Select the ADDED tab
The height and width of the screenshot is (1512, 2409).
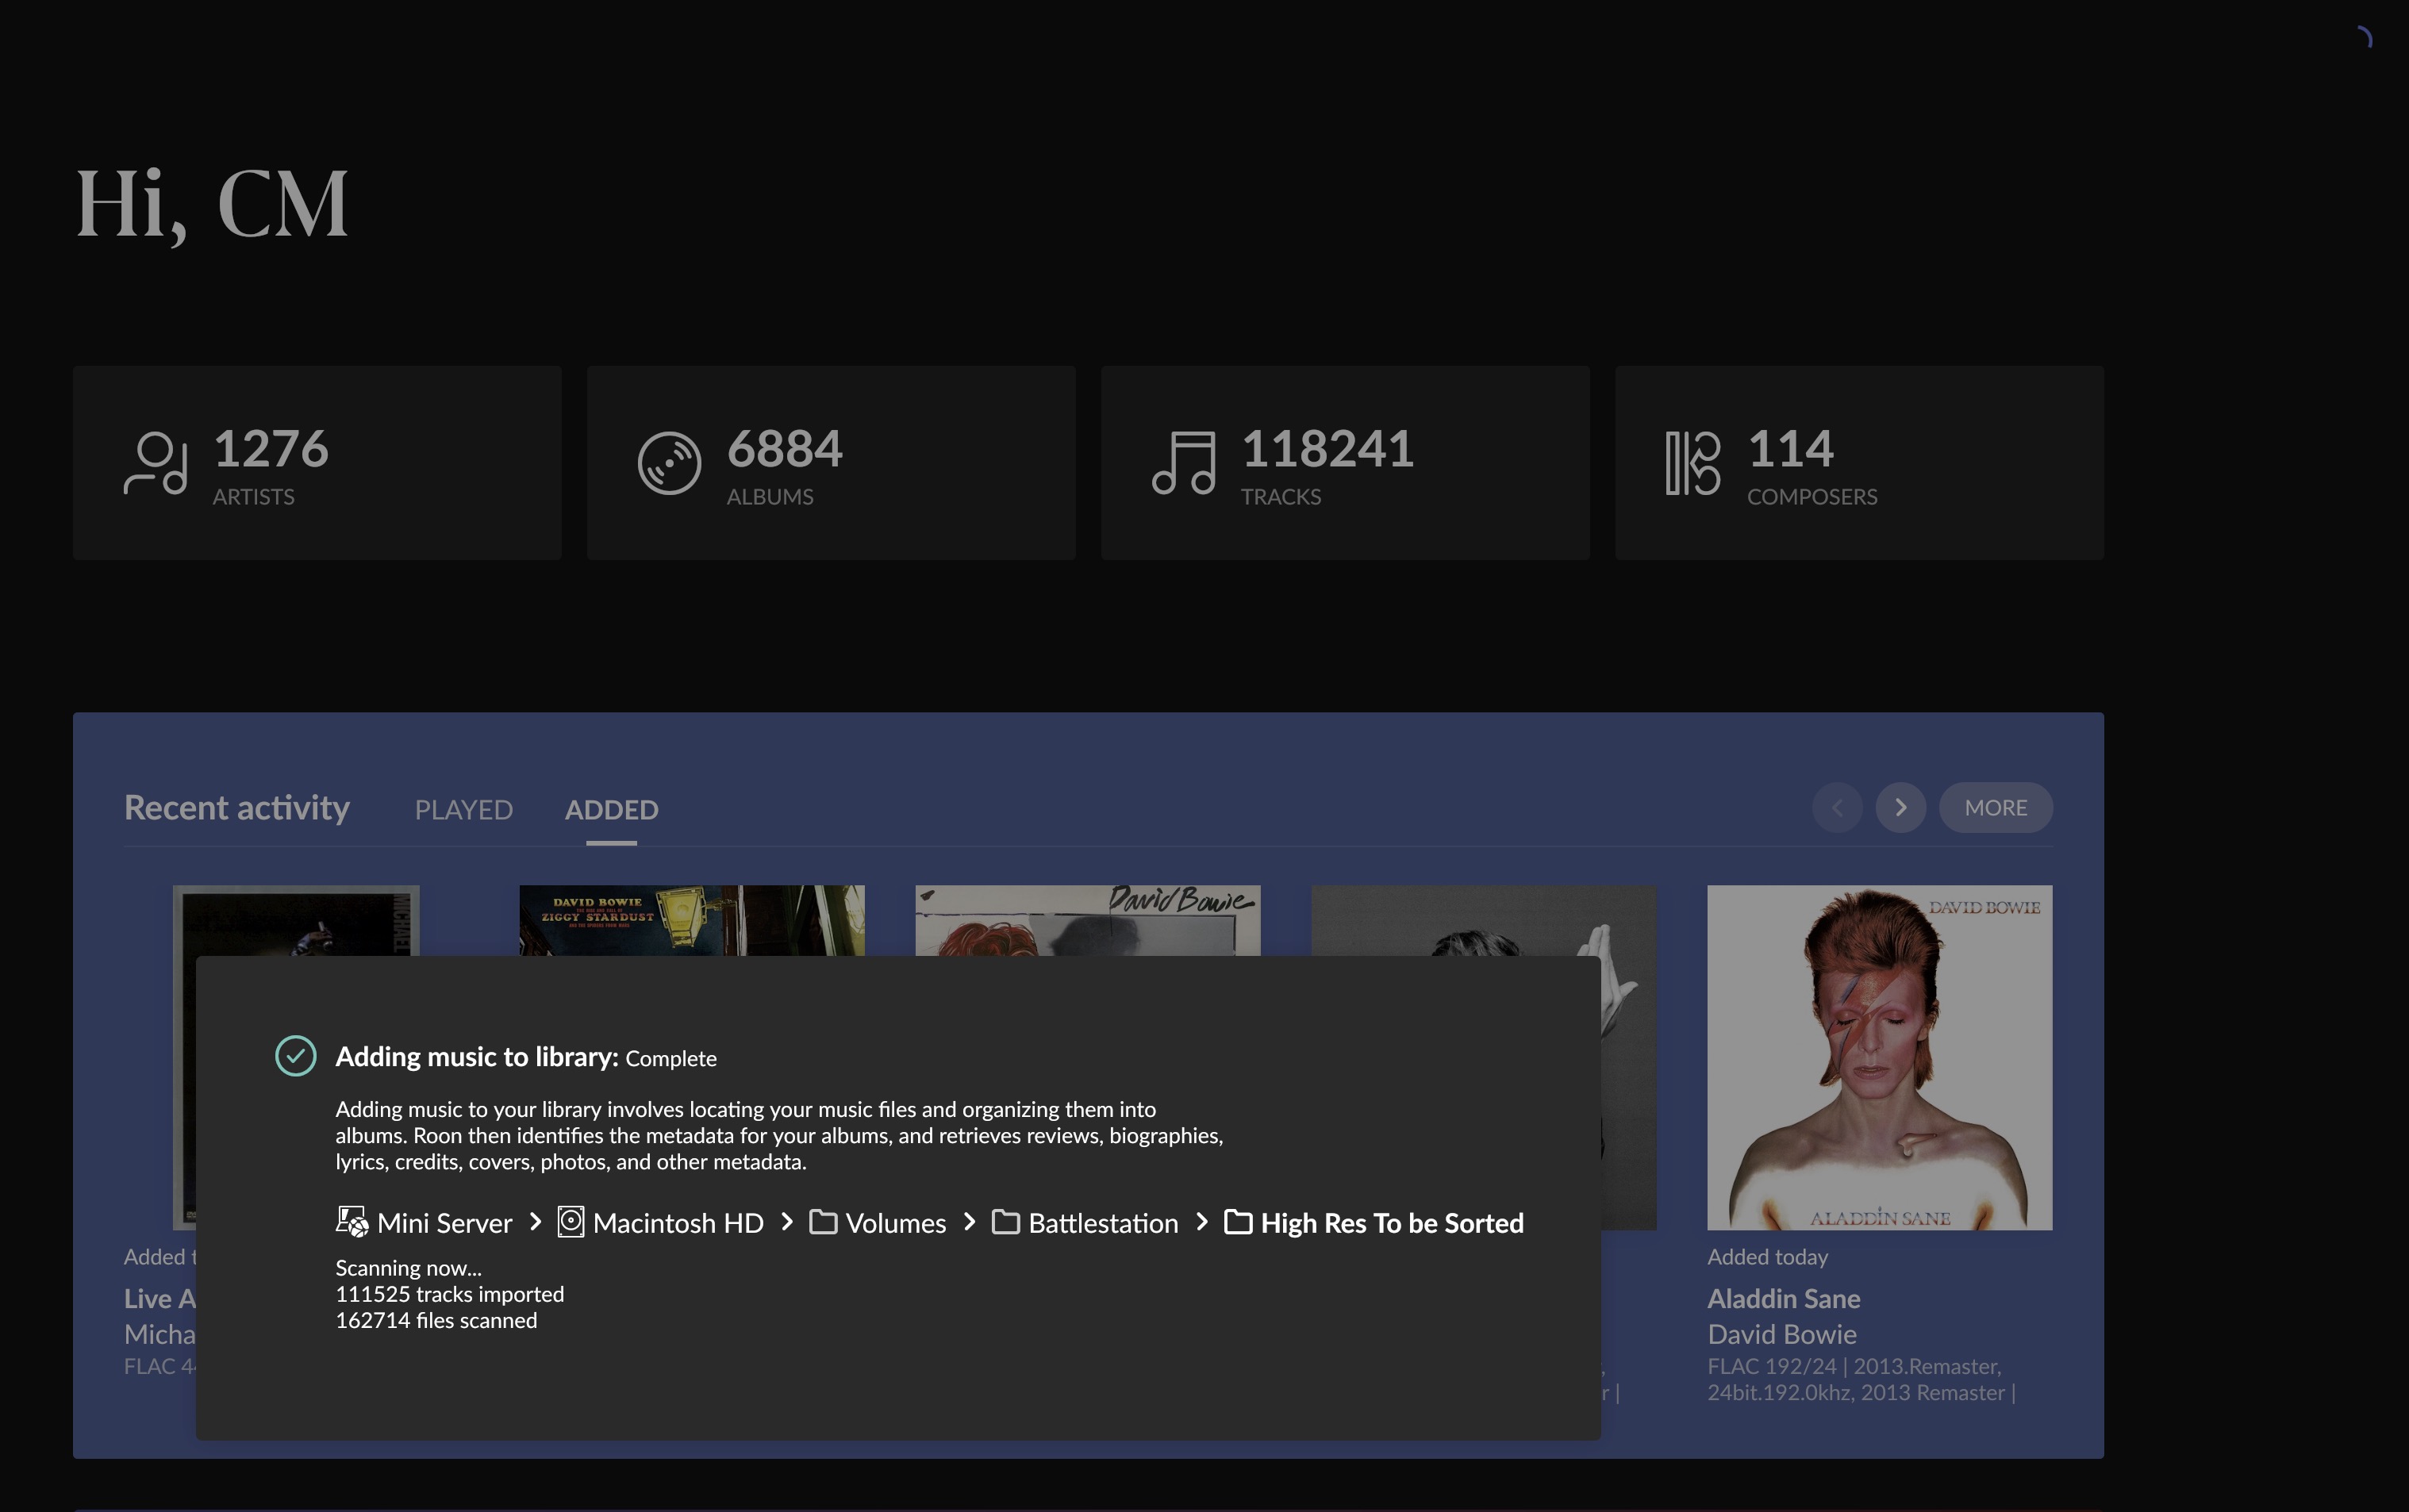coord(612,809)
